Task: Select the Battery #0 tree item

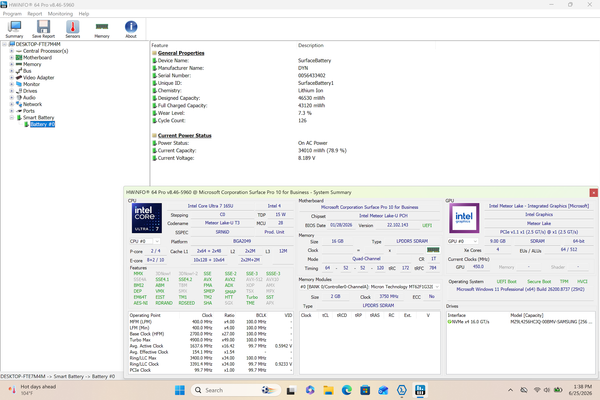Action: 42,124
